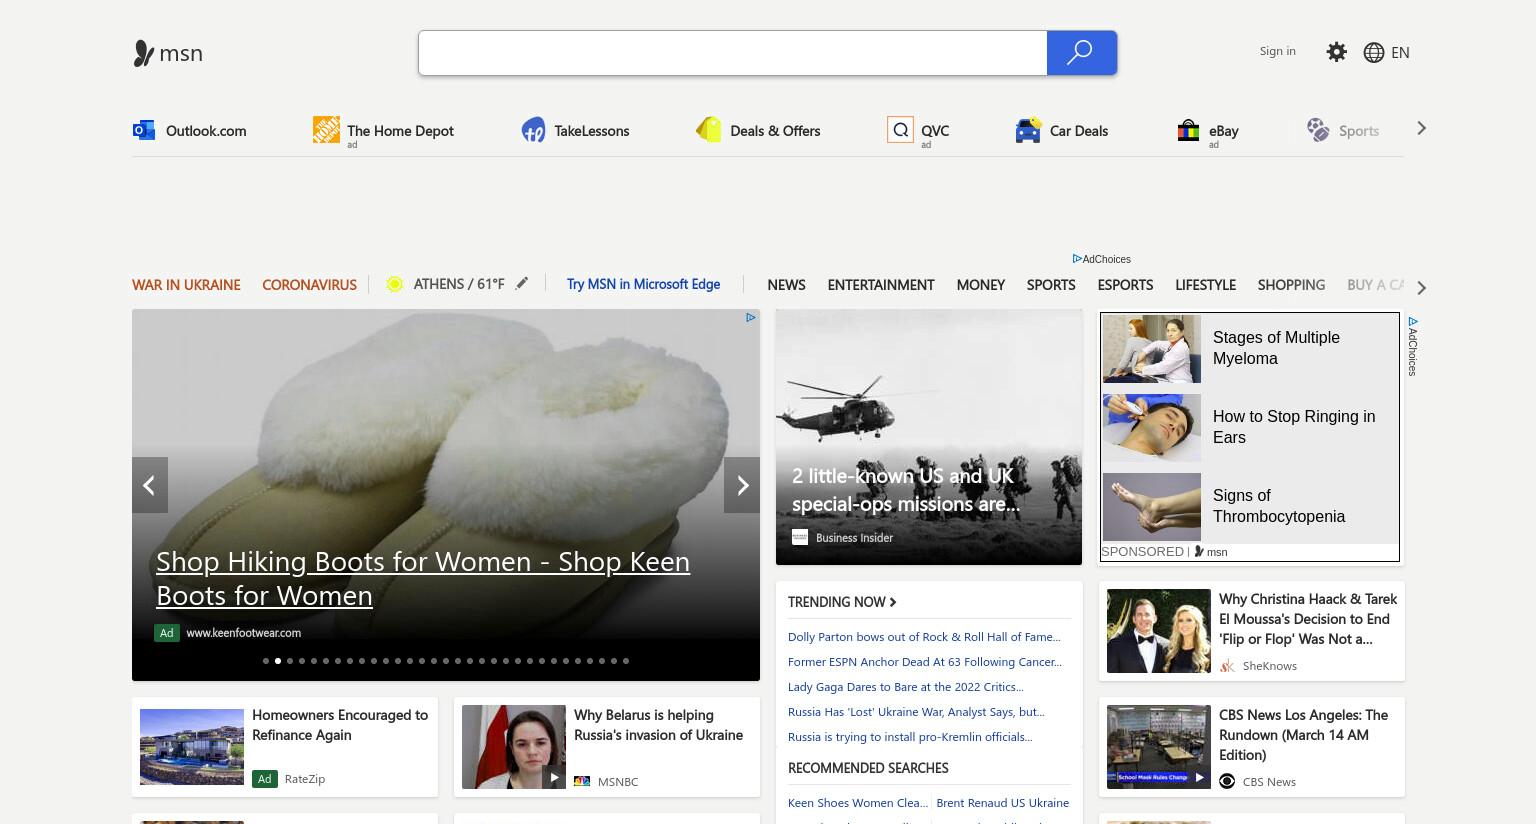Open Dolly Parton trending story

[924, 637]
